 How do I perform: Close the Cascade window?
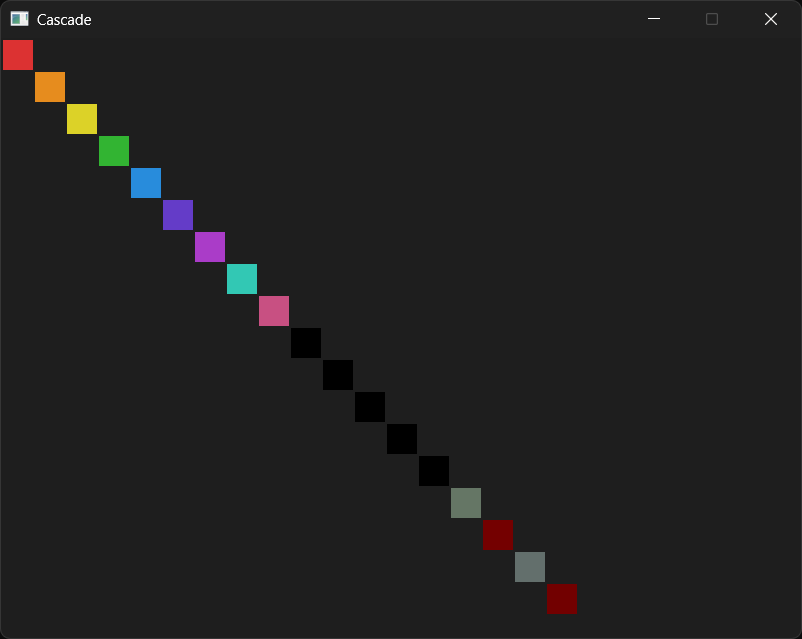click(771, 19)
